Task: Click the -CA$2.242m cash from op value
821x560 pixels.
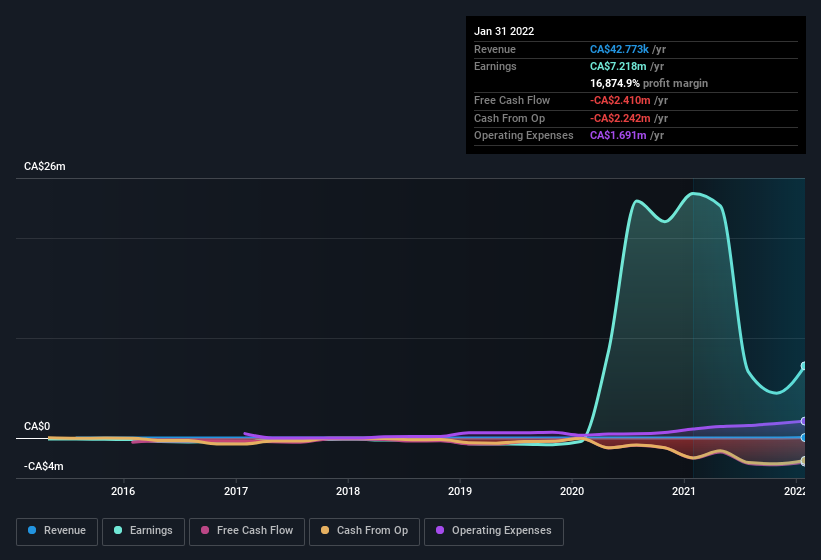Action: point(620,118)
